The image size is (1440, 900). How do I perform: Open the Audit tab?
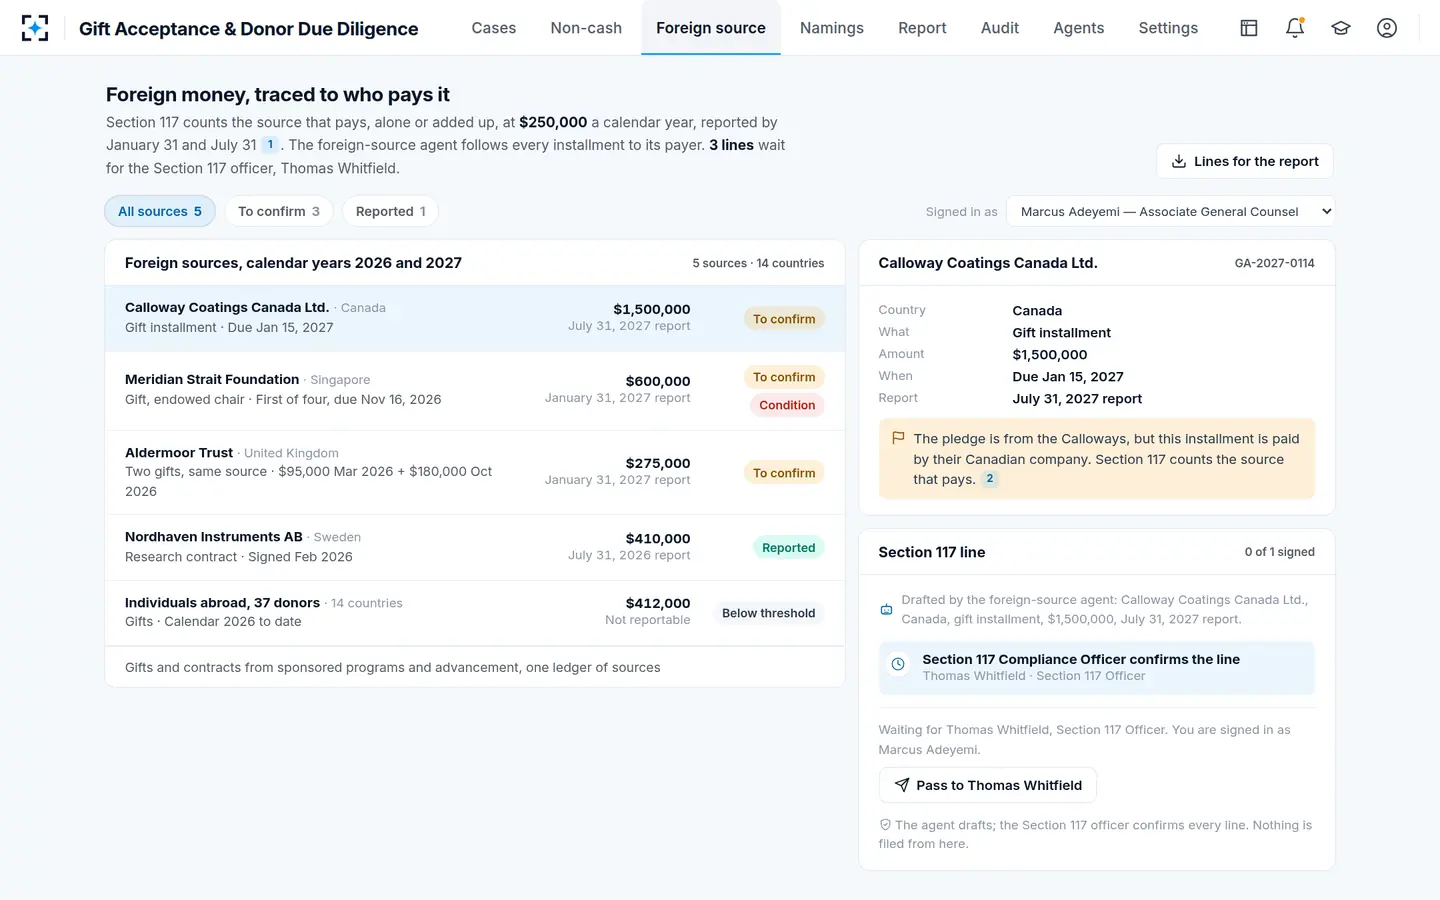(1000, 28)
